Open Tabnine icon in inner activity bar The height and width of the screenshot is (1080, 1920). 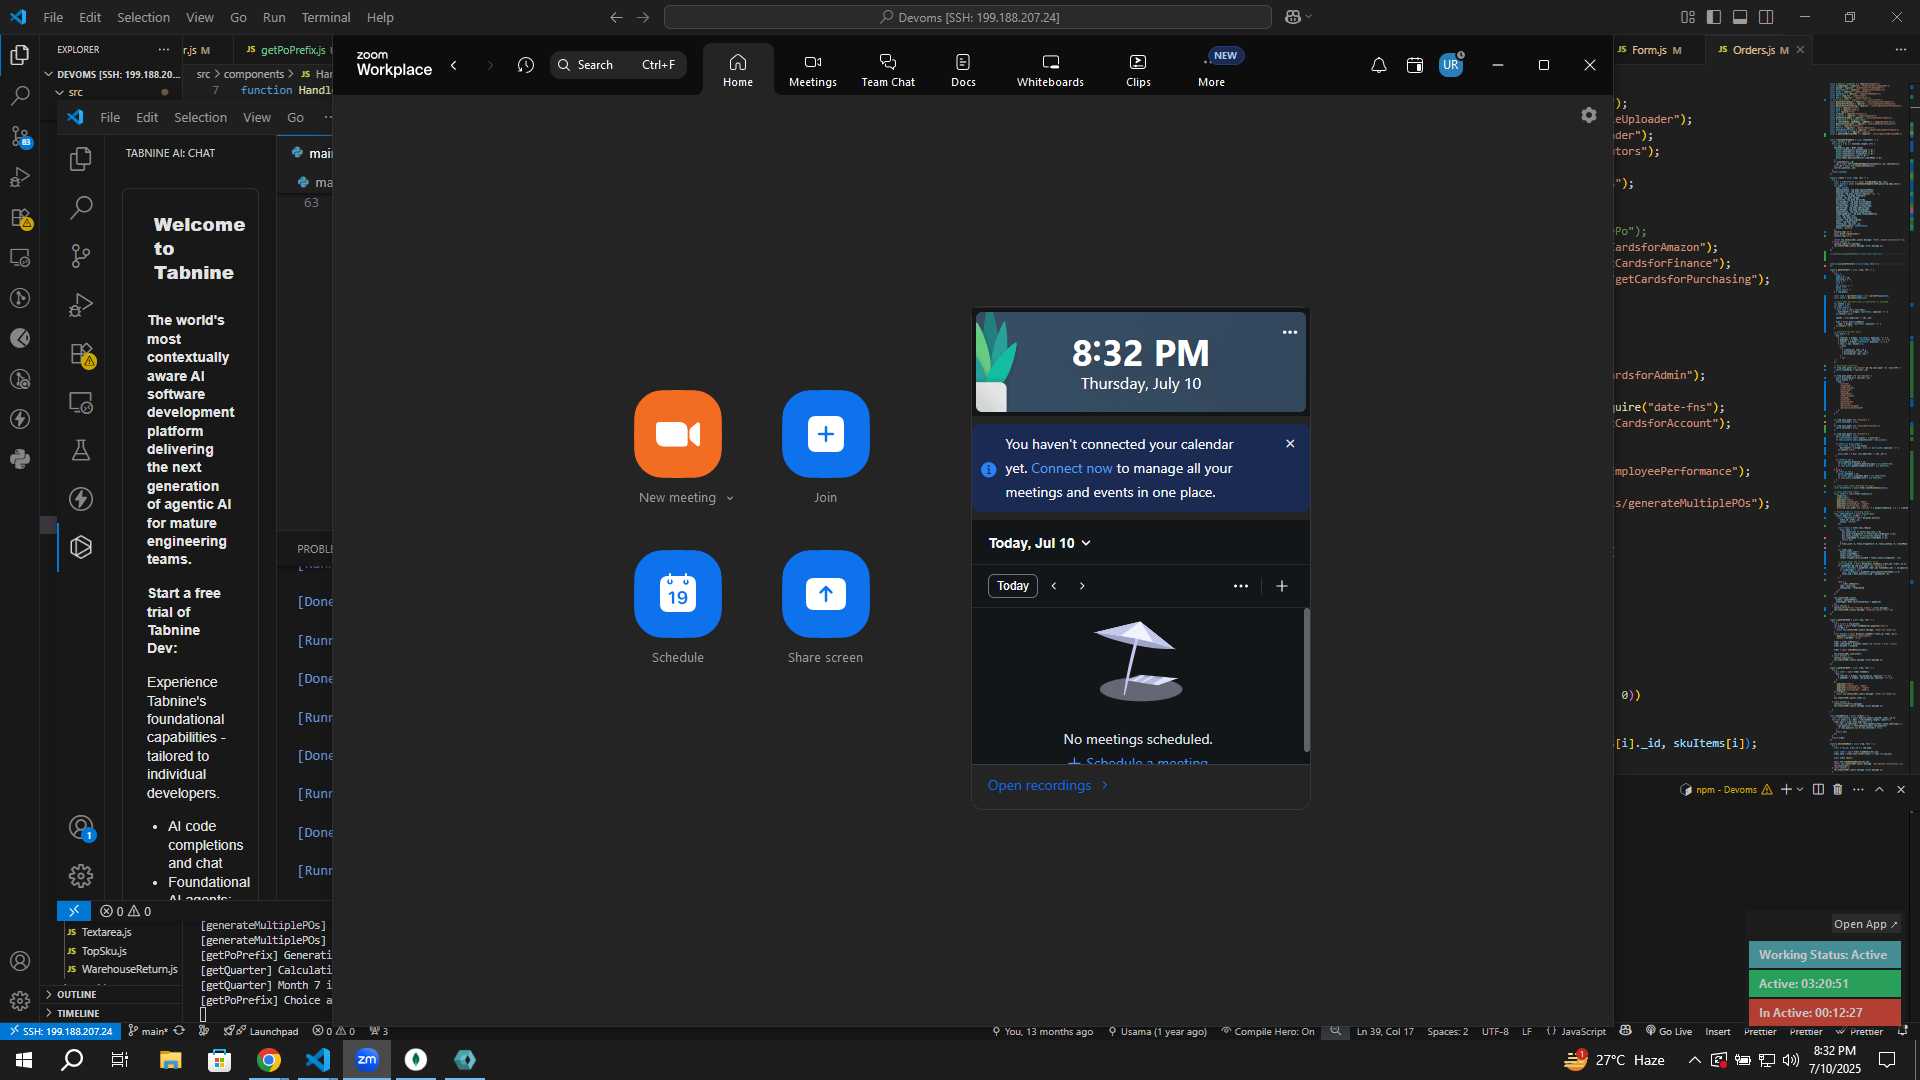pyautogui.click(x=81, y=547)
